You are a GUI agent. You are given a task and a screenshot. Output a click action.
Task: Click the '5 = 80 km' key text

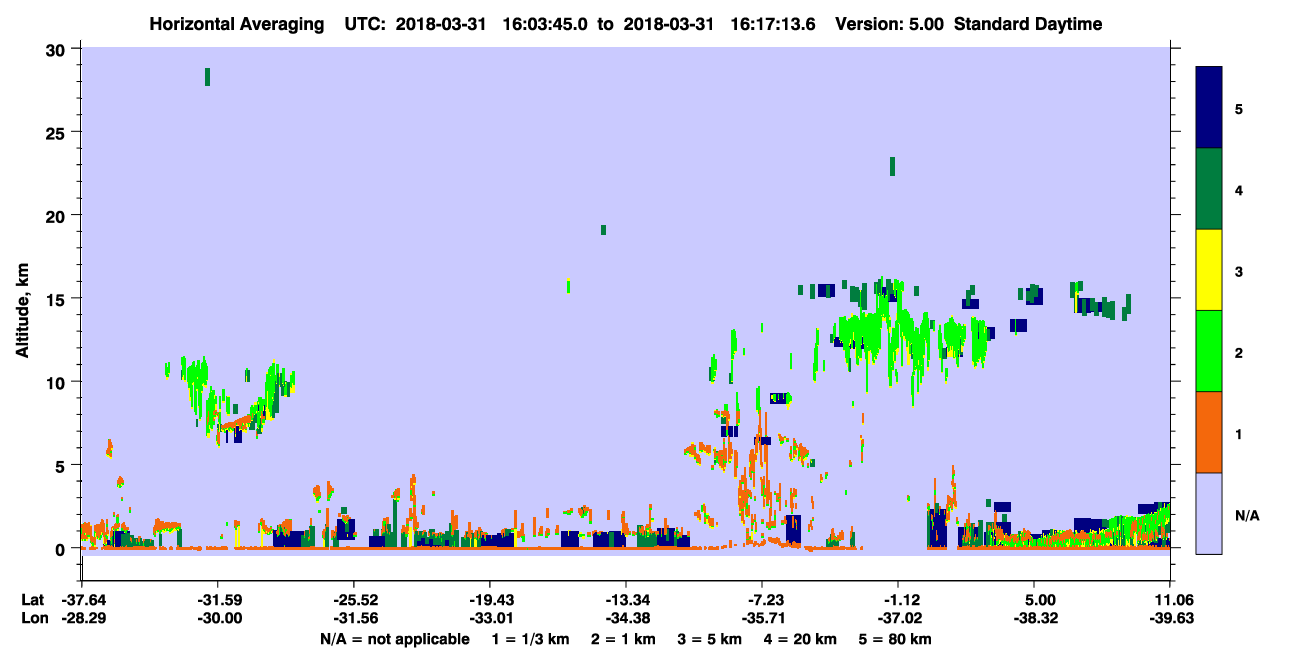point(896,639)
